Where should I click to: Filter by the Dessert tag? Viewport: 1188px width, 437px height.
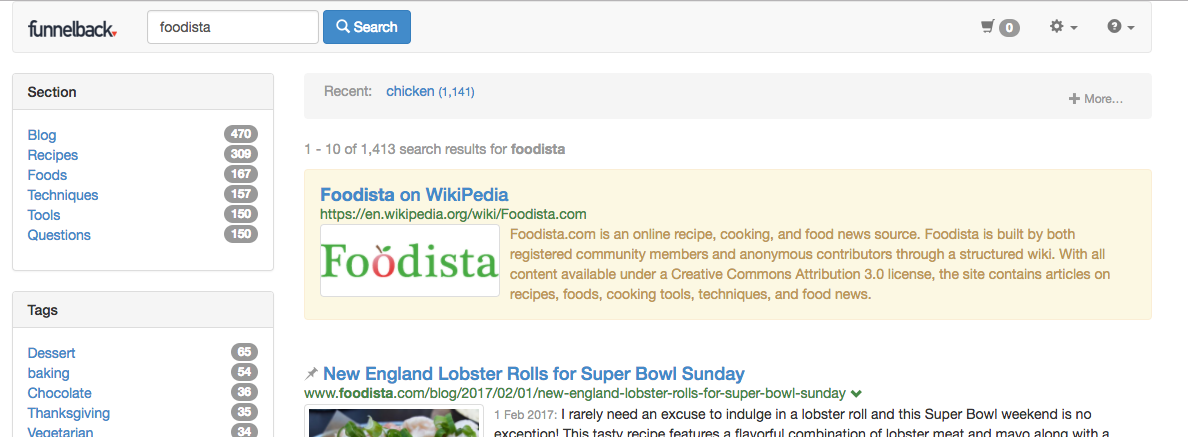(52, 353)
